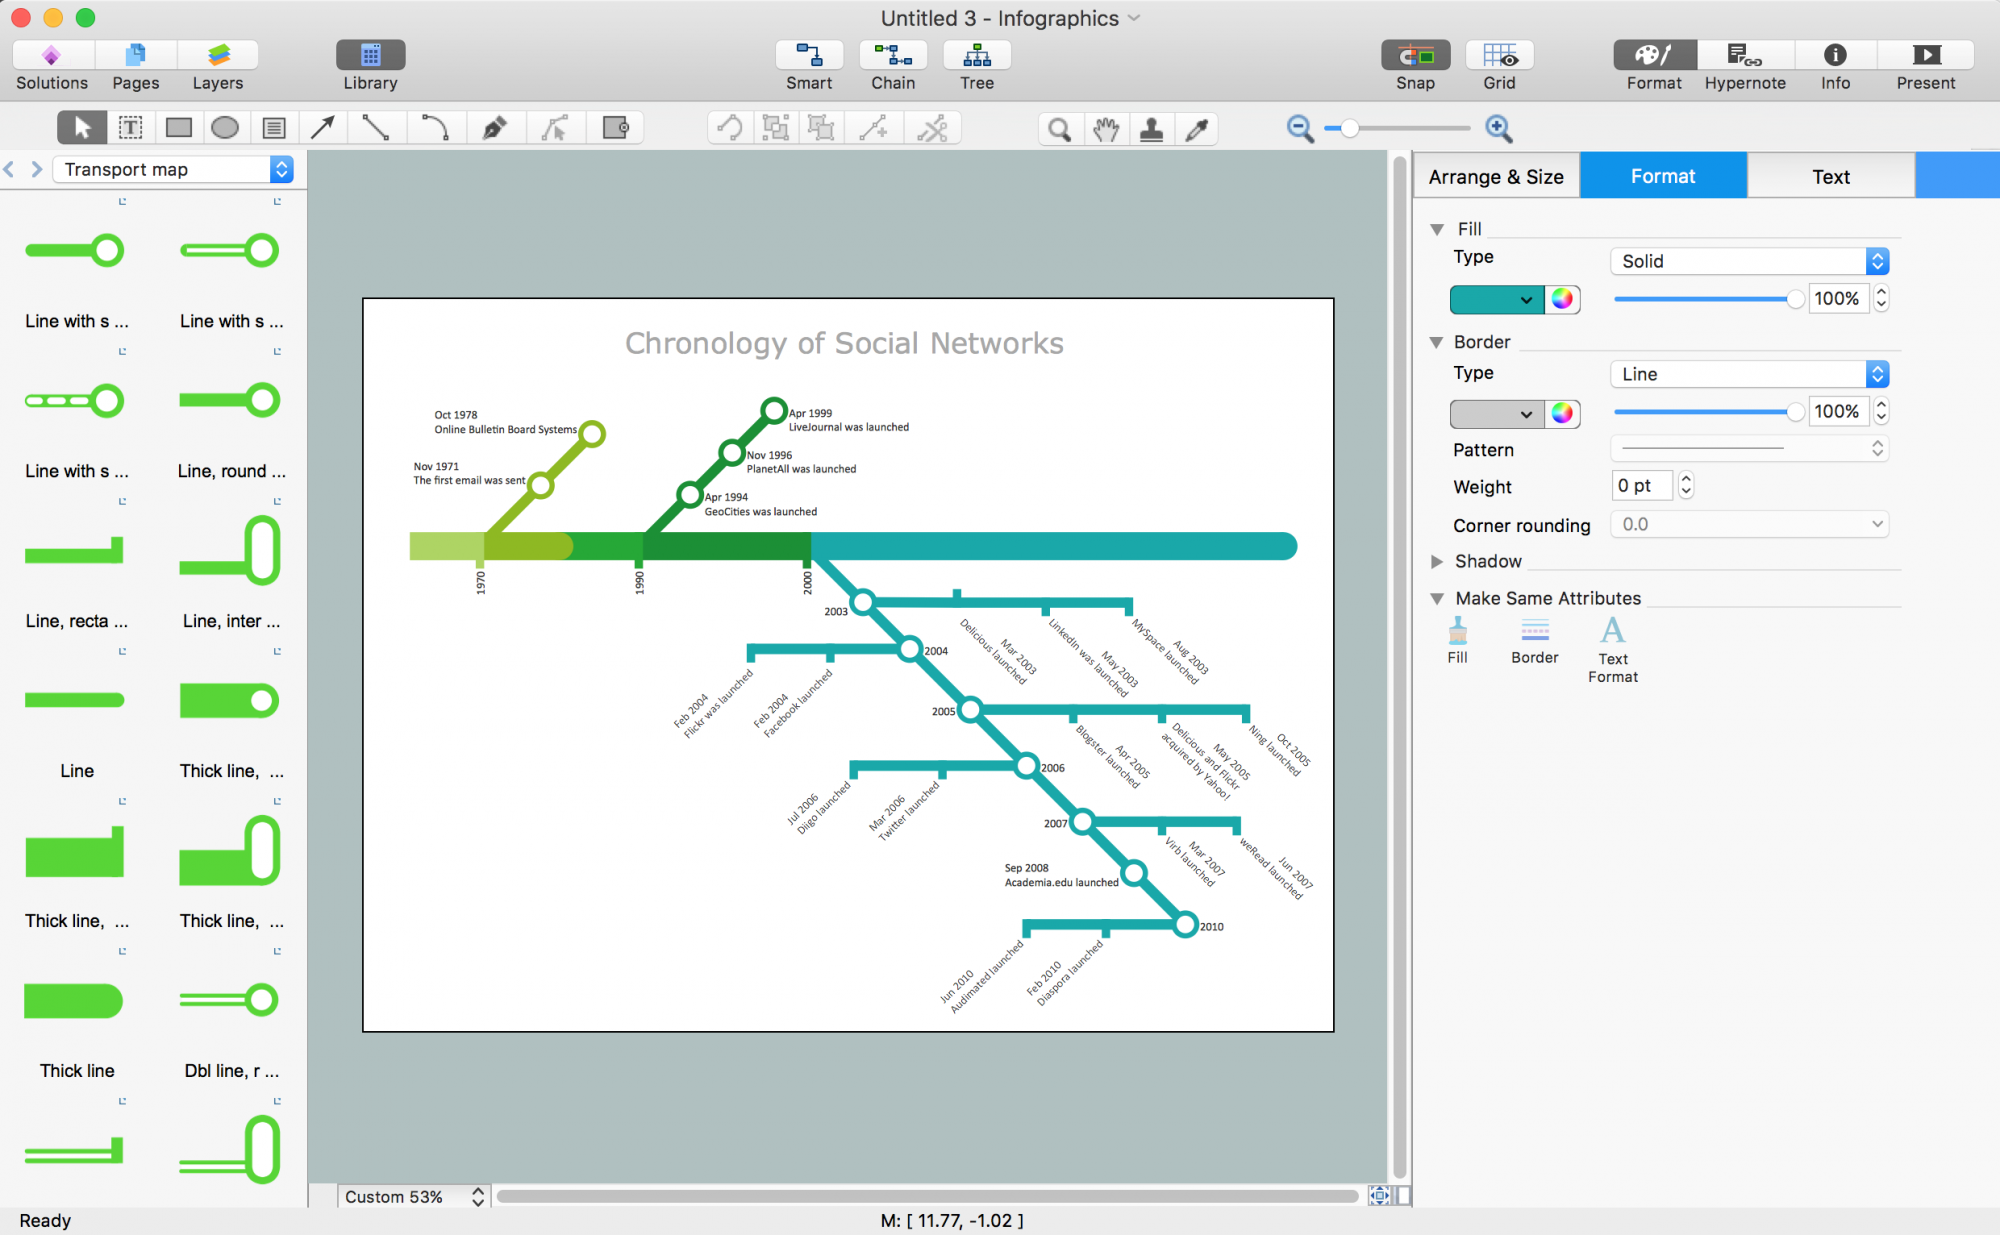Open the gray border color swatch
The image size is (2000, 1235).
1496,413
